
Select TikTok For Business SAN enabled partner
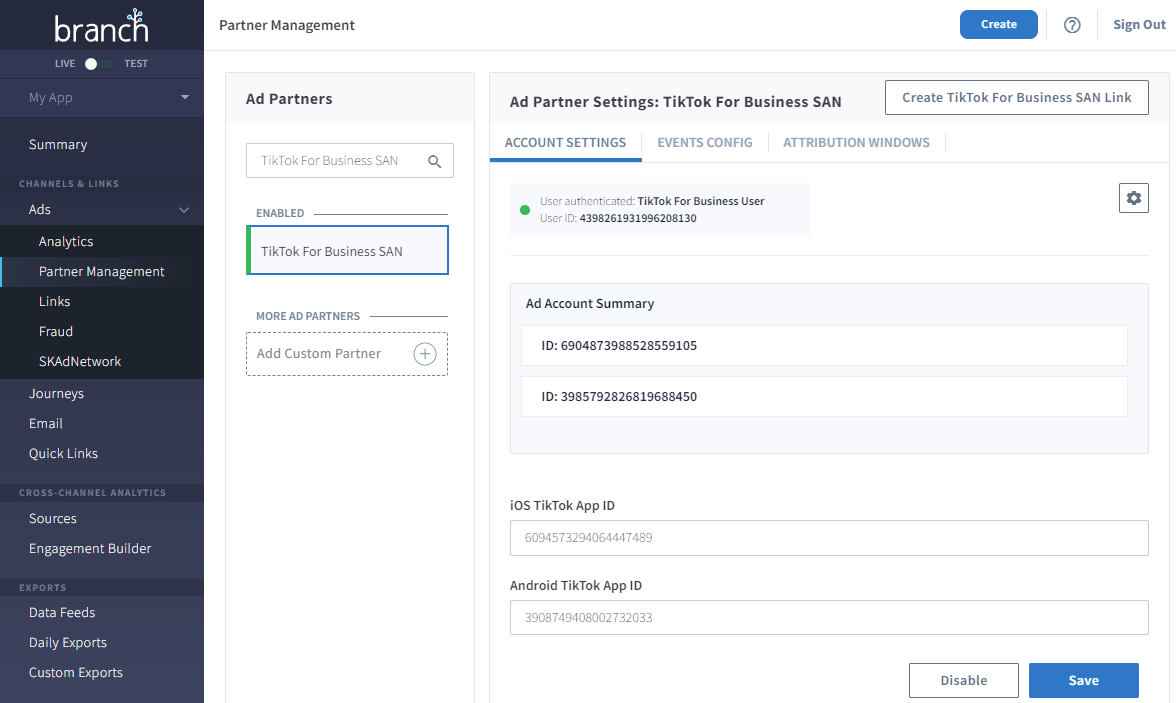pos(347,251)
